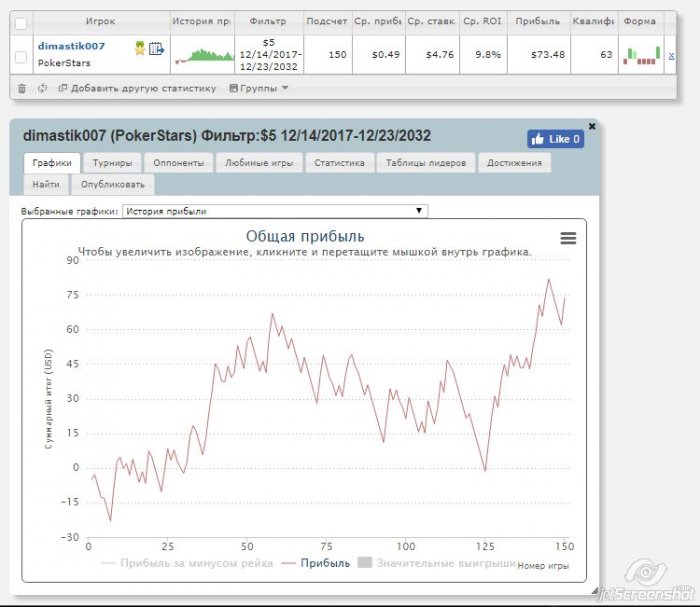
Task: Toggle the header select-all checkbox
Action: [21, 23]
